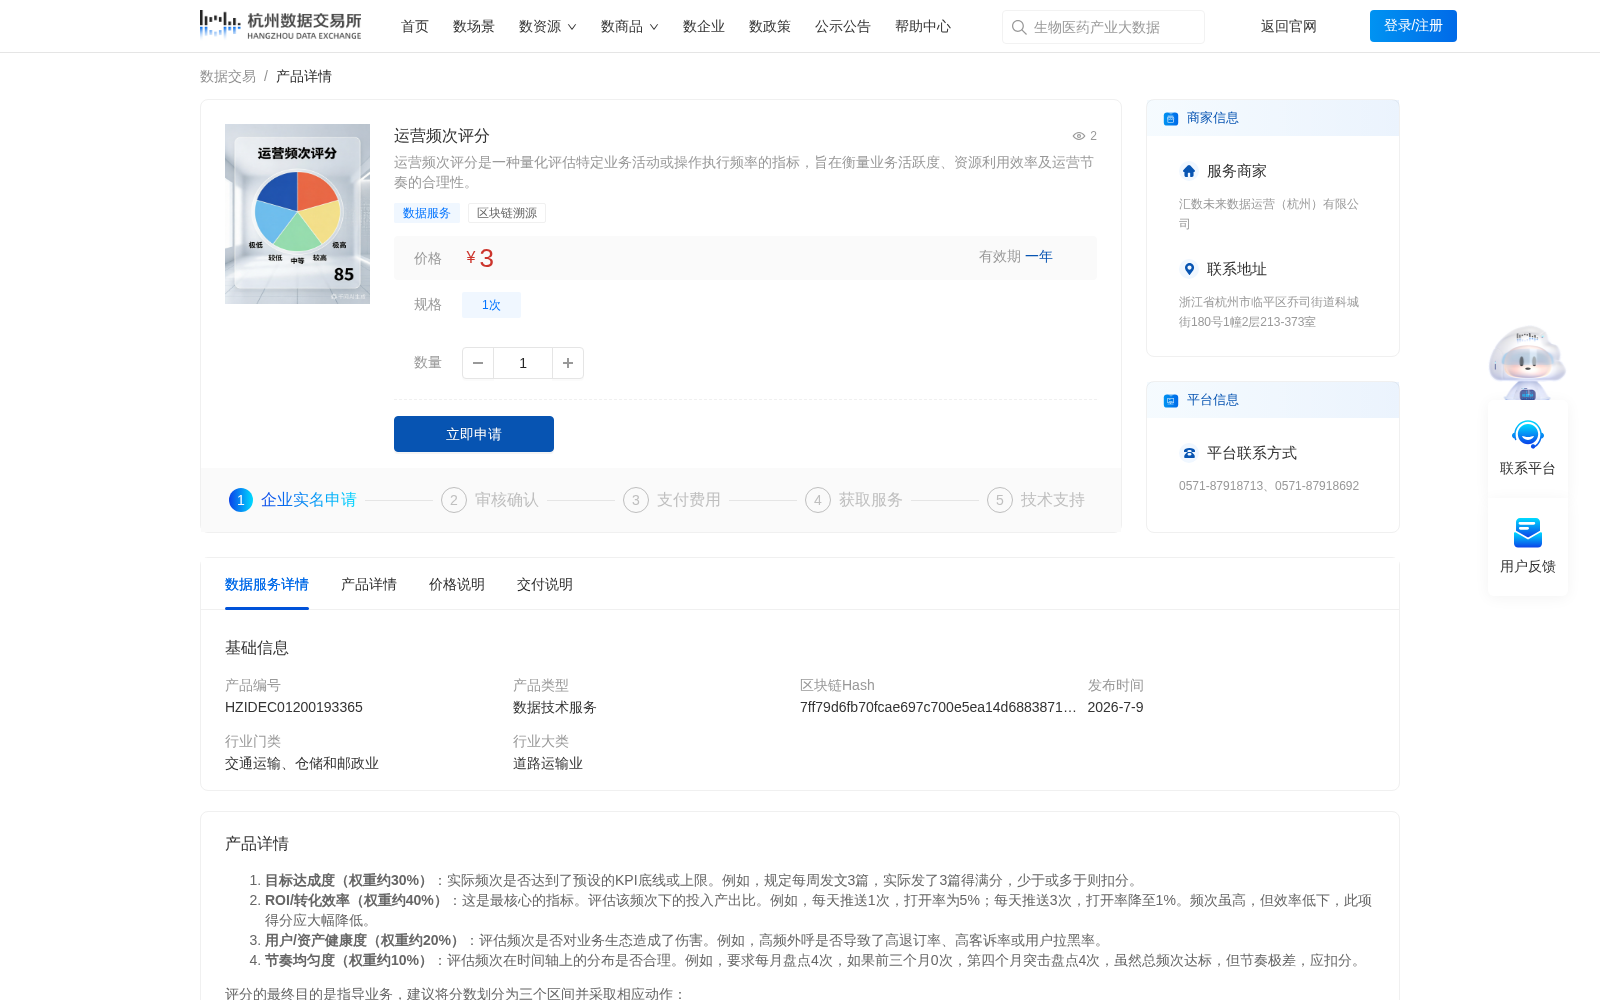Open 数场景 navigation item

tap(474, 26)
